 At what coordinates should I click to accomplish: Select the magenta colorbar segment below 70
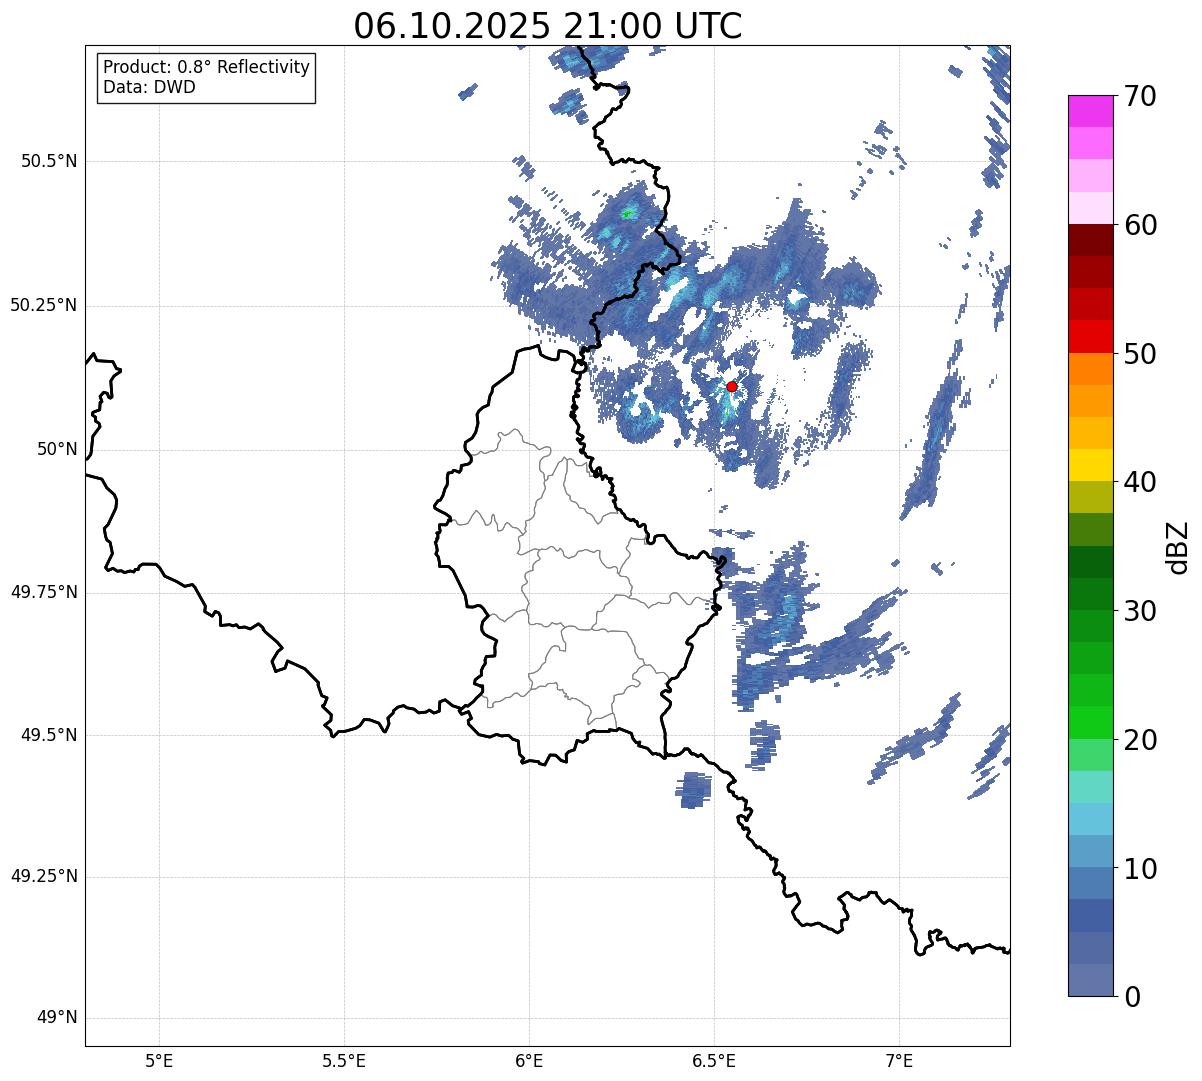tap(1092, 111)
